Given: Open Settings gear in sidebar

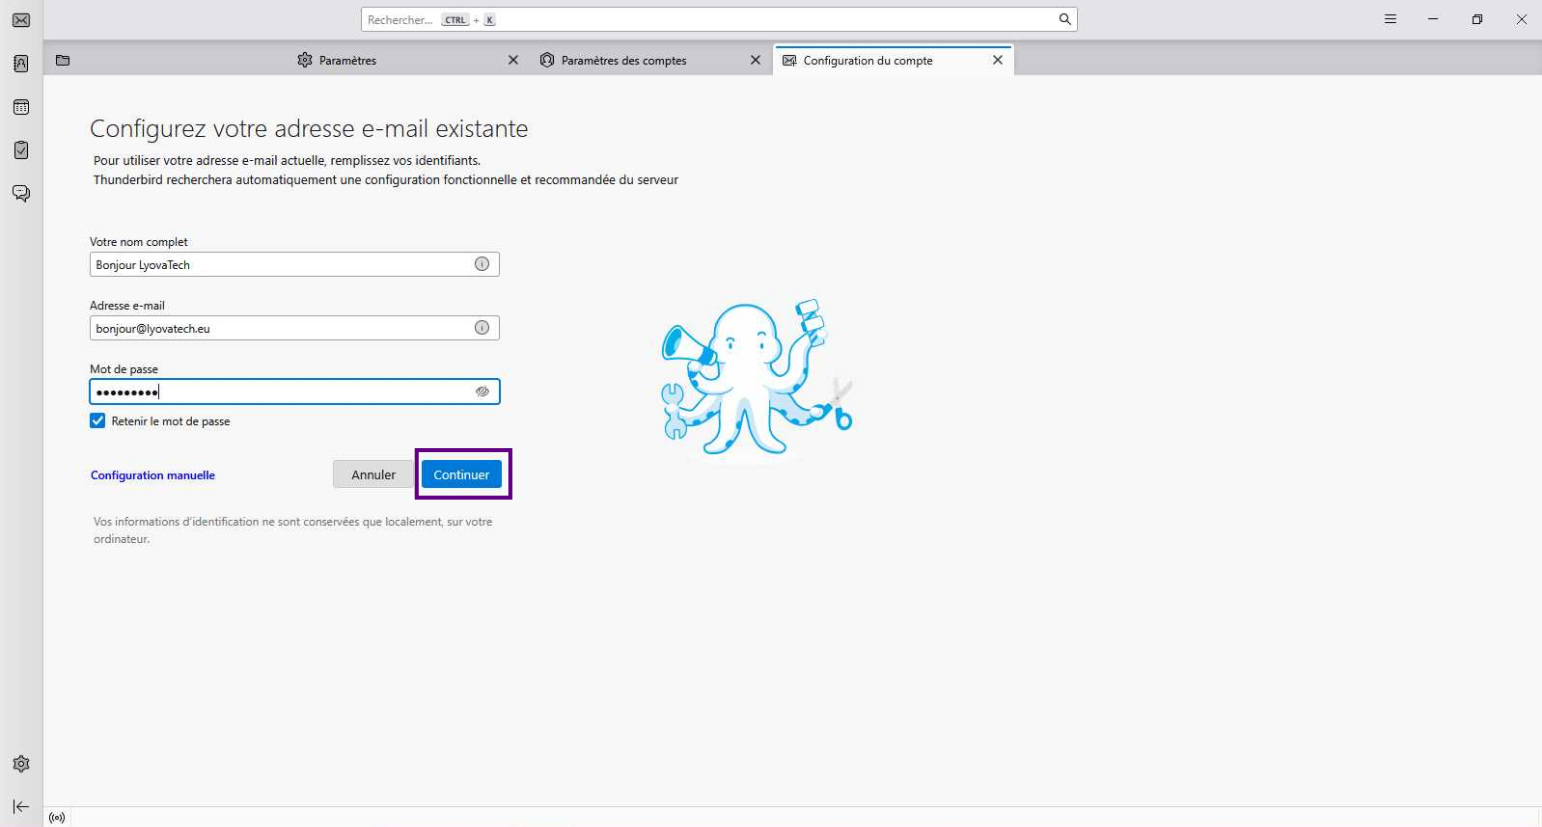Looking at the screenshot, I should tap(21, 764).
